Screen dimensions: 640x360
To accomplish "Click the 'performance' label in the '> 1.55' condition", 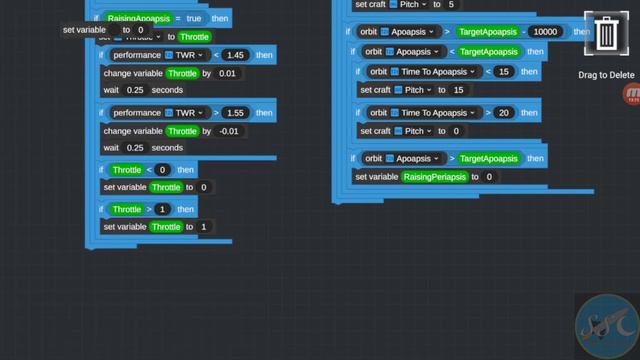I will coord(137,113).
